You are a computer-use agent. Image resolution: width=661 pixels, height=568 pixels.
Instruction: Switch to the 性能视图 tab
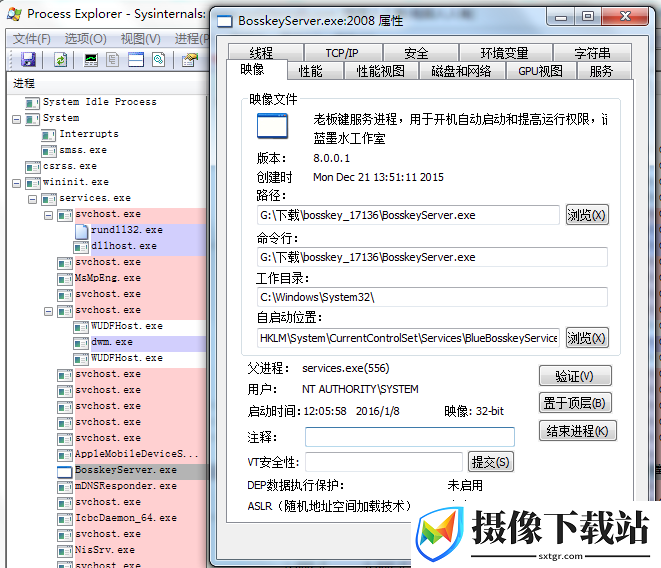[x=381, y=71]
